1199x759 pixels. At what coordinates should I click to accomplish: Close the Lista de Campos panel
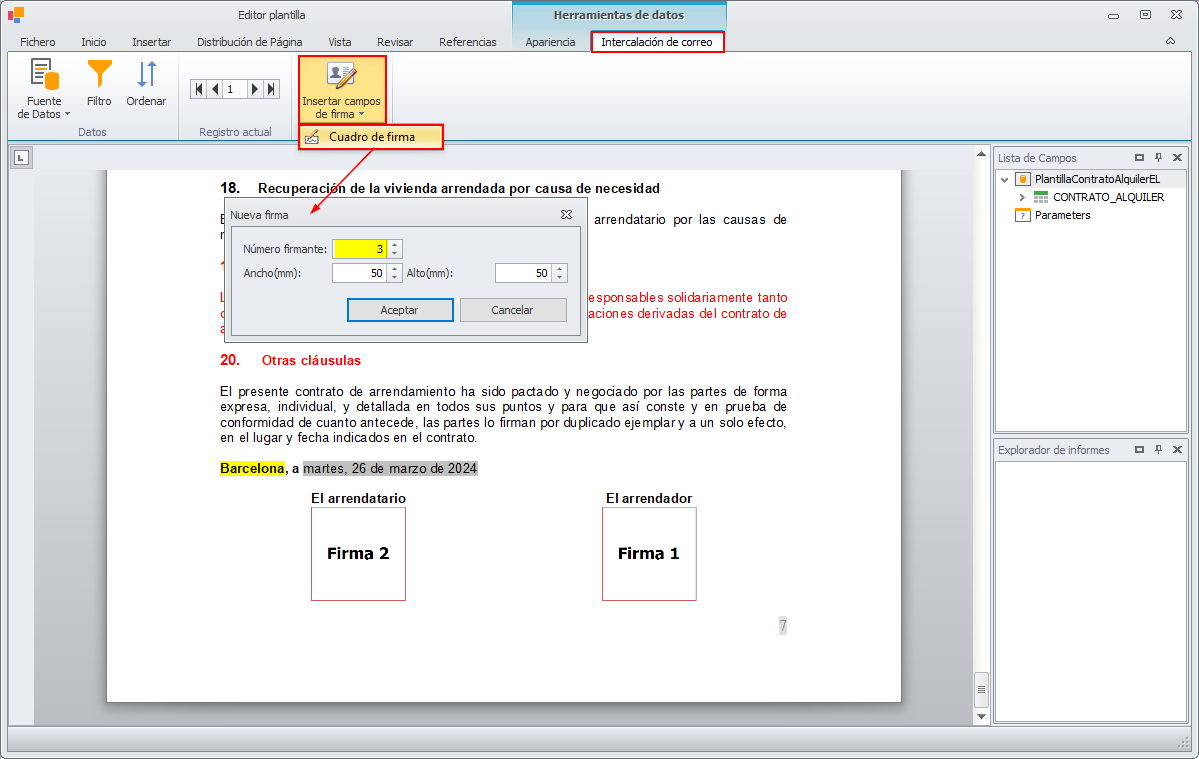point(1178,157)
